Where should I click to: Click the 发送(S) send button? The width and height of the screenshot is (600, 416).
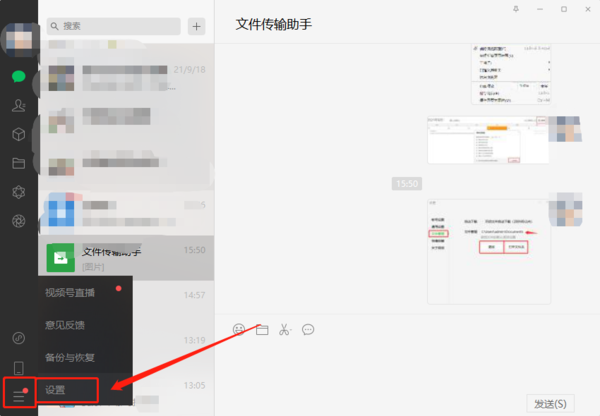coord(550,404)
